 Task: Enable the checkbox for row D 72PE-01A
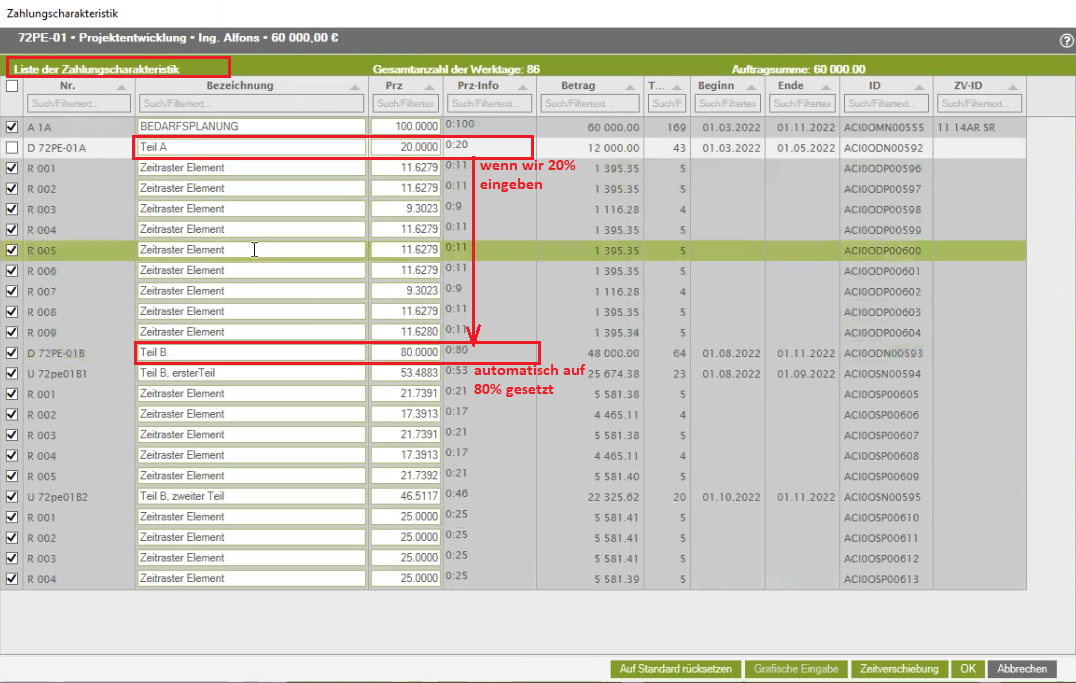click(x=12, y=148)
